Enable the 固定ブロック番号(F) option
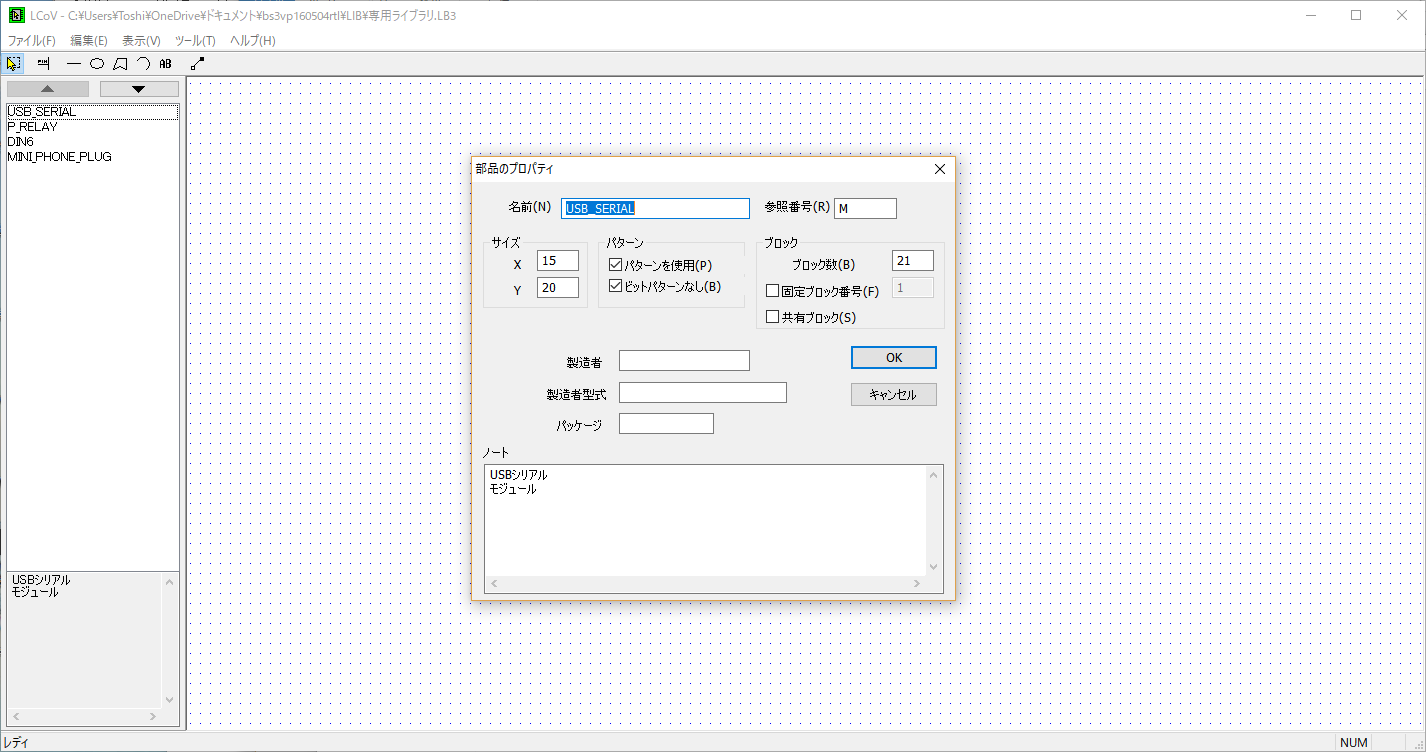The width and height of the screenshot is (1426, 752). point(771,288)
